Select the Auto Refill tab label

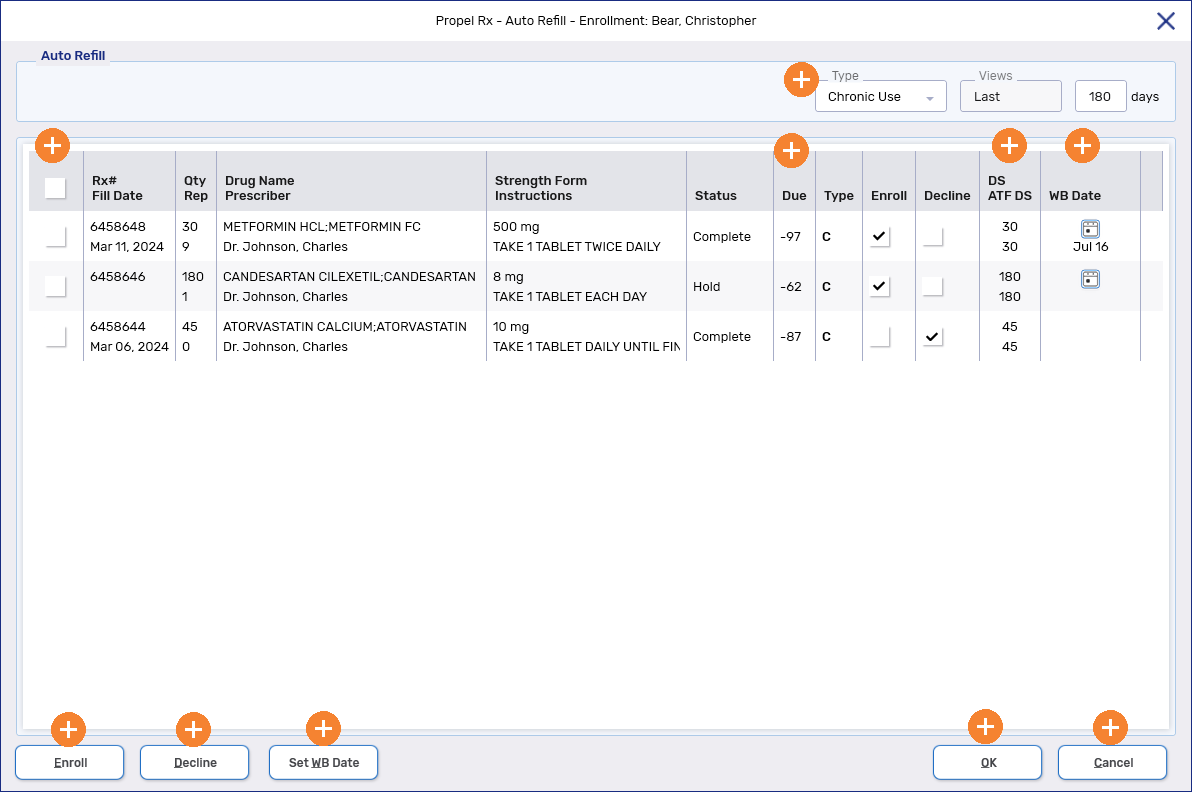tap(73, 55)
